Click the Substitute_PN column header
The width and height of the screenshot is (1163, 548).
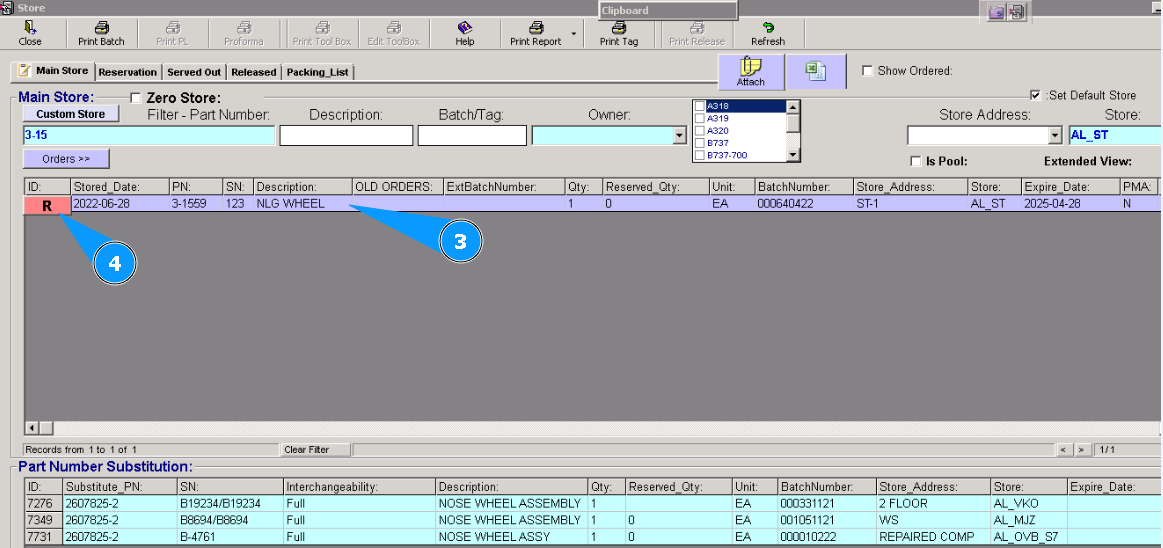coord(119,487)
